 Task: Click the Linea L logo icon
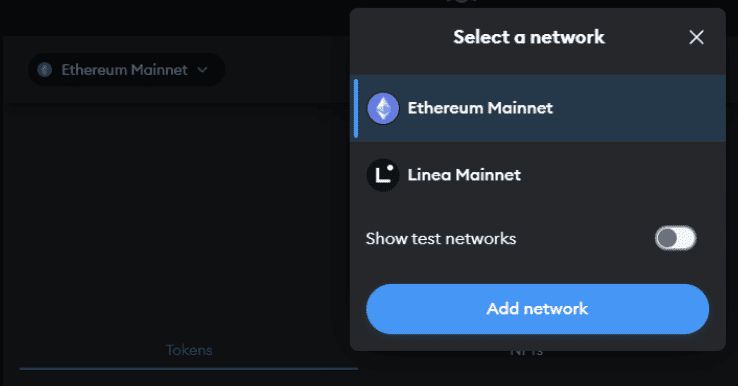click(383, 175)
